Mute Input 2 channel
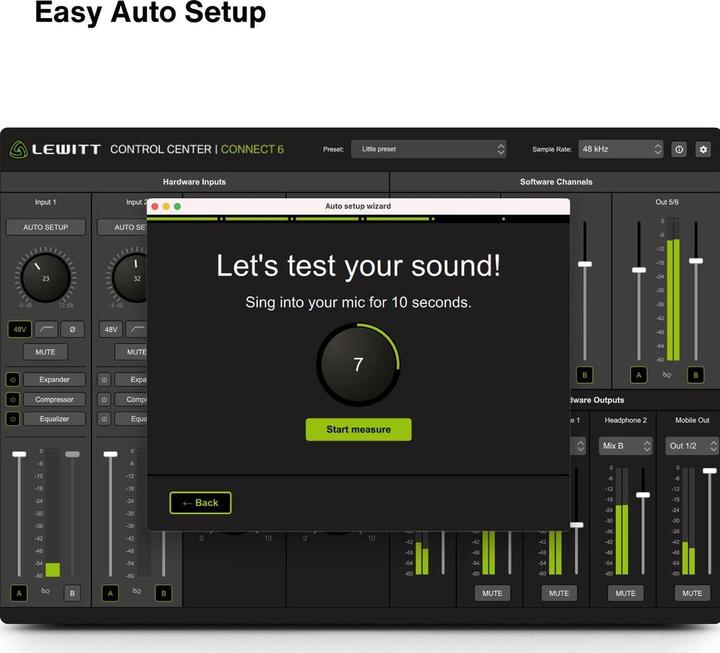 pos(131,352)
